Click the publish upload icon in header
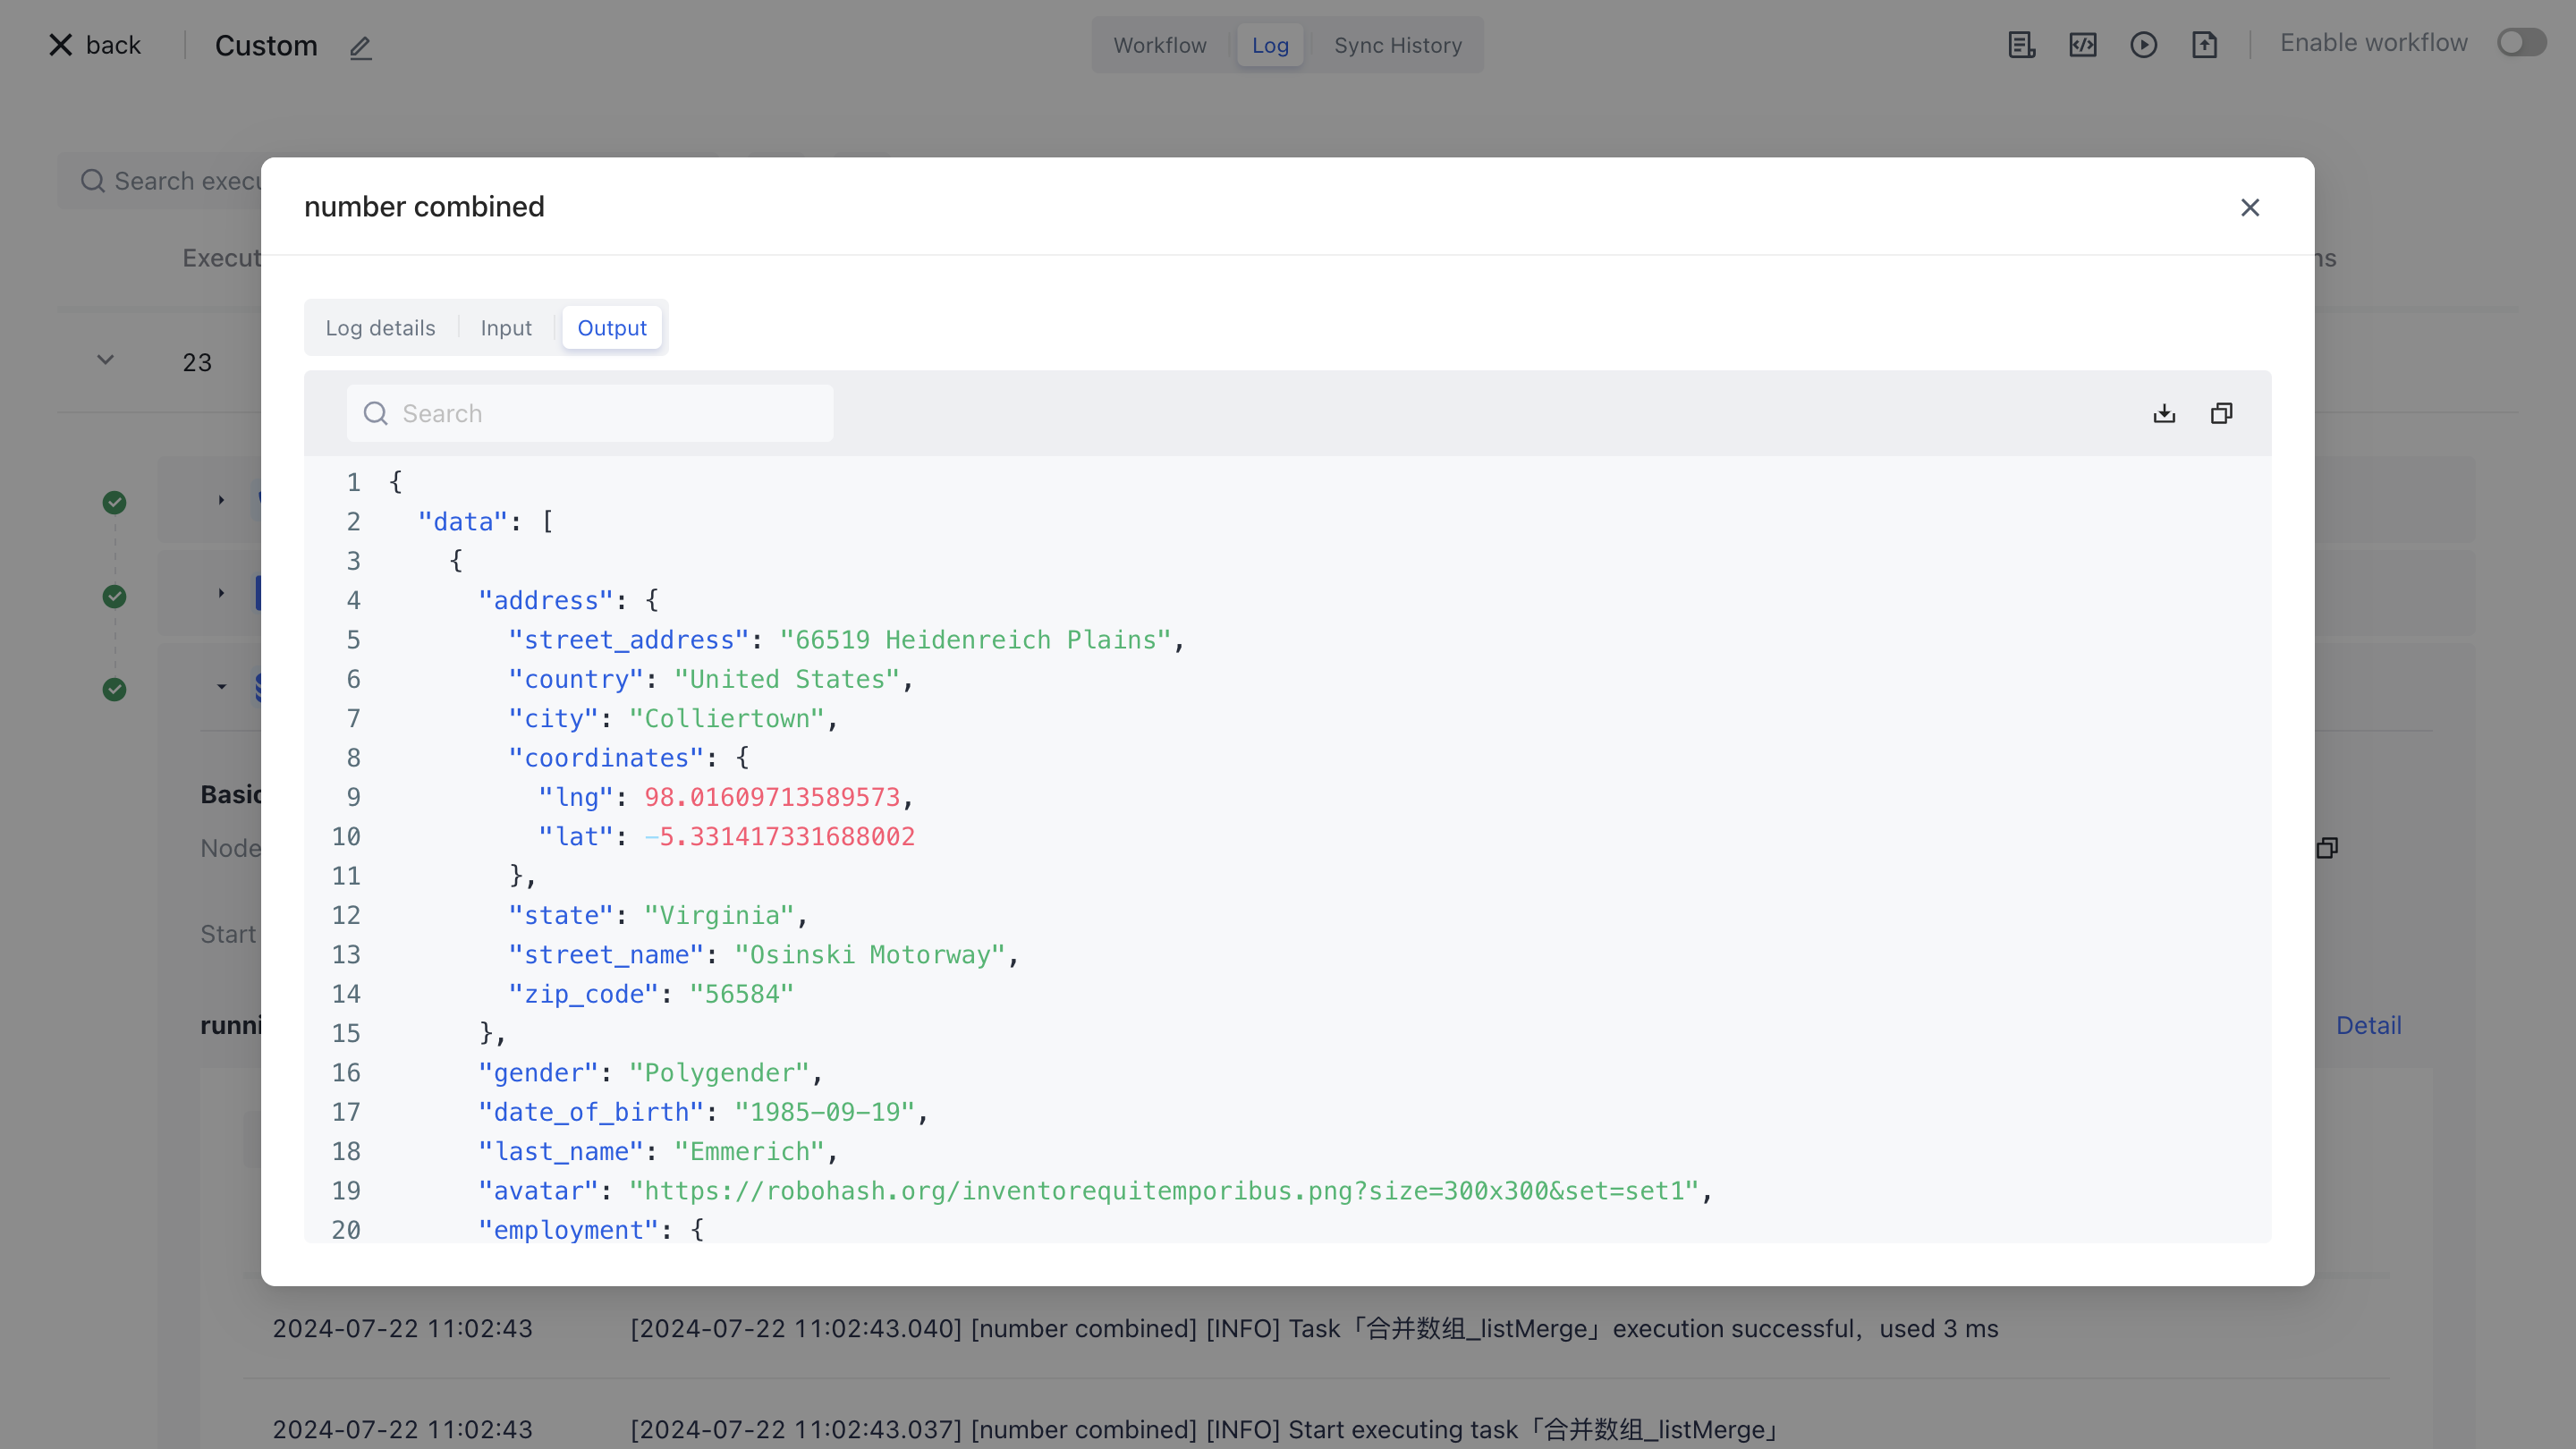This screenshot has height=1449, width=2576. click(2204, 45)
